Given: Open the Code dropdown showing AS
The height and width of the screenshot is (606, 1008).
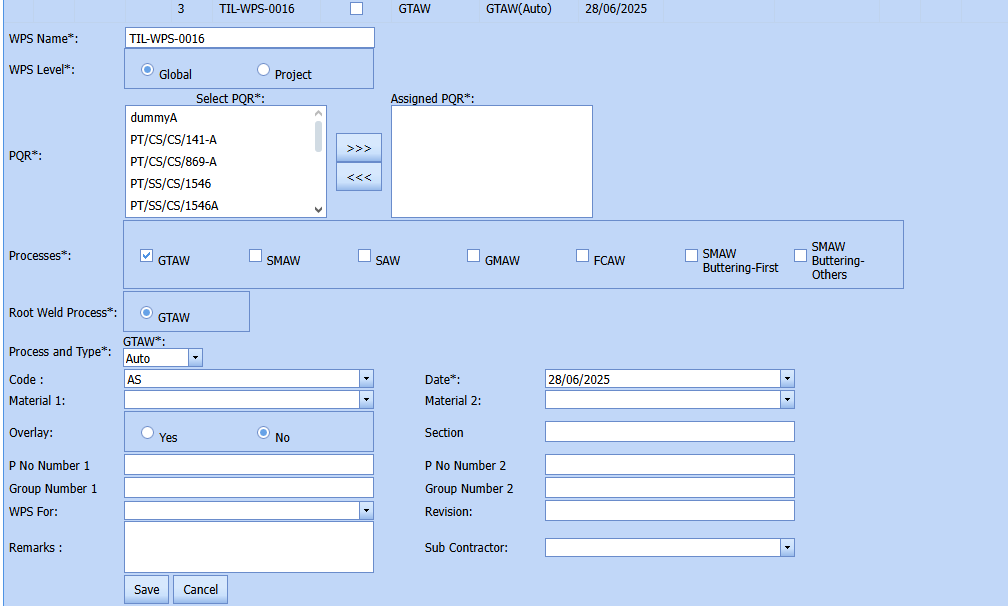Looking at the screenshot, I should [x=366, y=379].
